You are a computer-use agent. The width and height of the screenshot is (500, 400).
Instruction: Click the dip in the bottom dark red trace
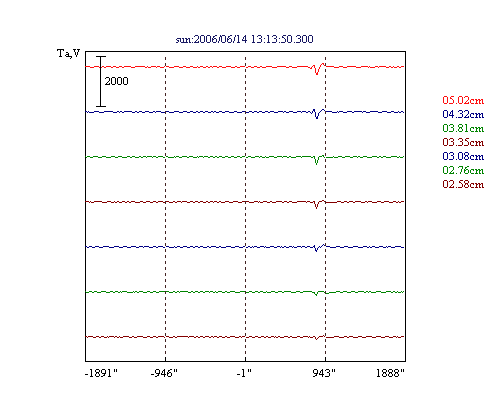(x=317, y=338)
